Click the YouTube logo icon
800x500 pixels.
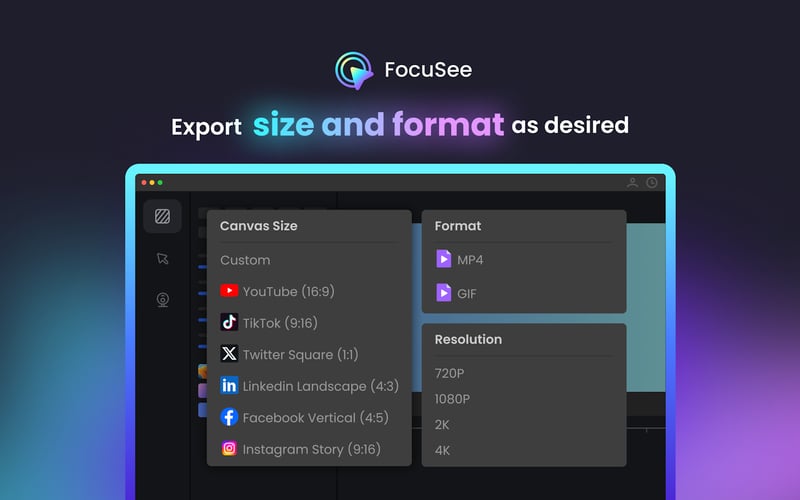pyautogui.click(x=229, y=291)
